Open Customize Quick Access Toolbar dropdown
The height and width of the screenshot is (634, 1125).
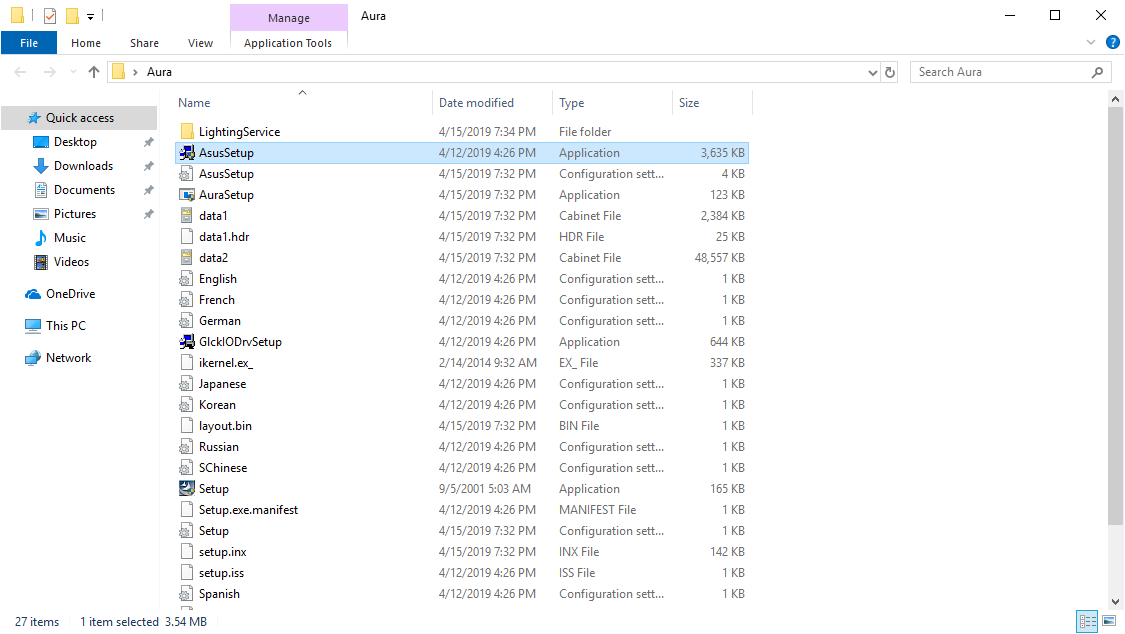90,16
